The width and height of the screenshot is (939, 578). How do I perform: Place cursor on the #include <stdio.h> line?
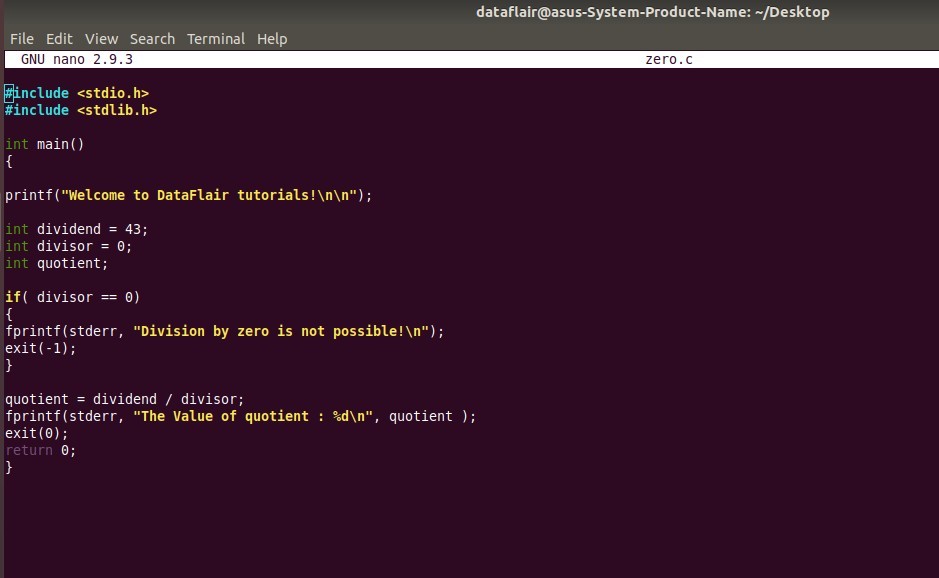[75, 92]
